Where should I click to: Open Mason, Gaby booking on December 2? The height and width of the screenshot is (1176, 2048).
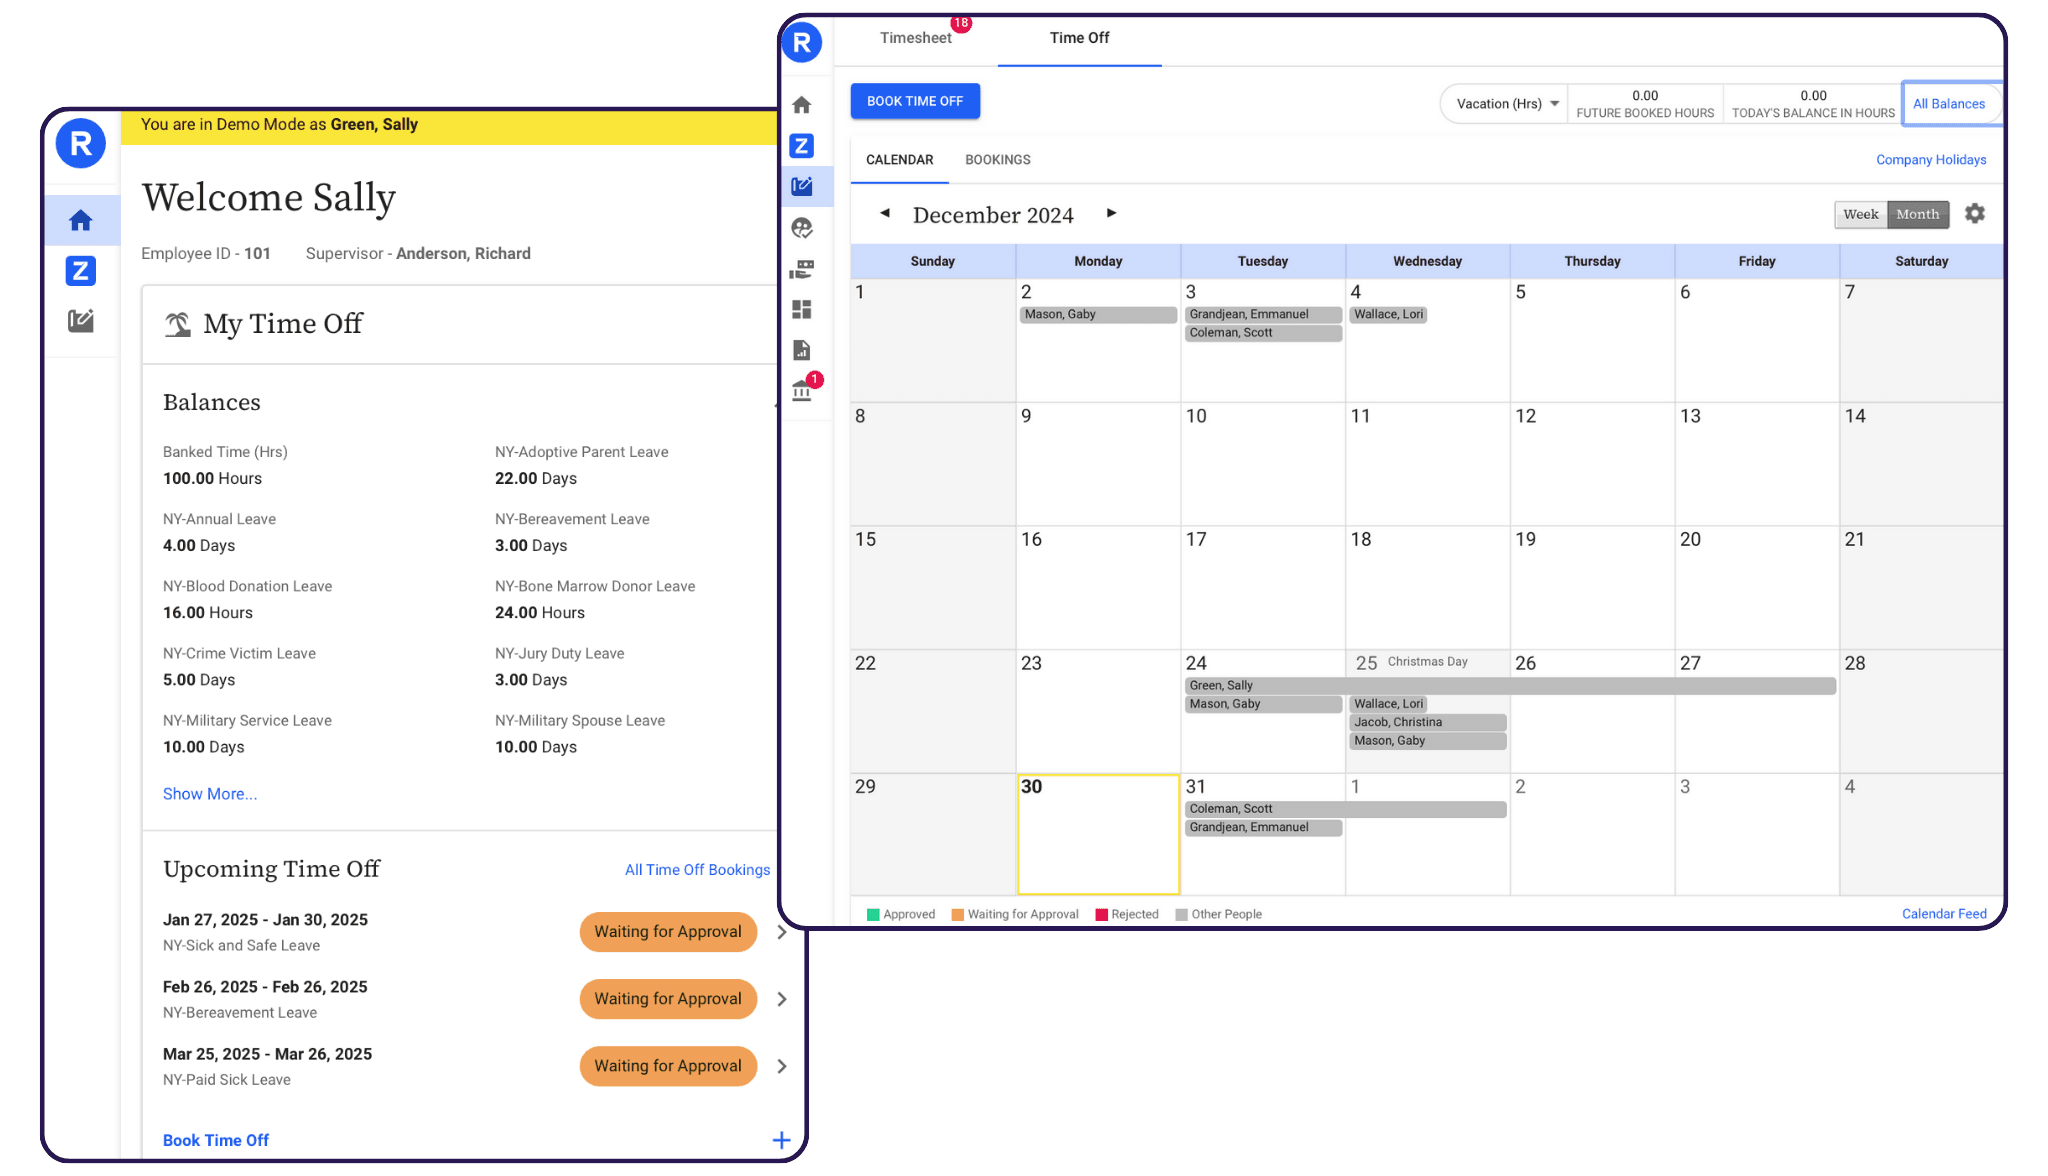pos(1098,315)
